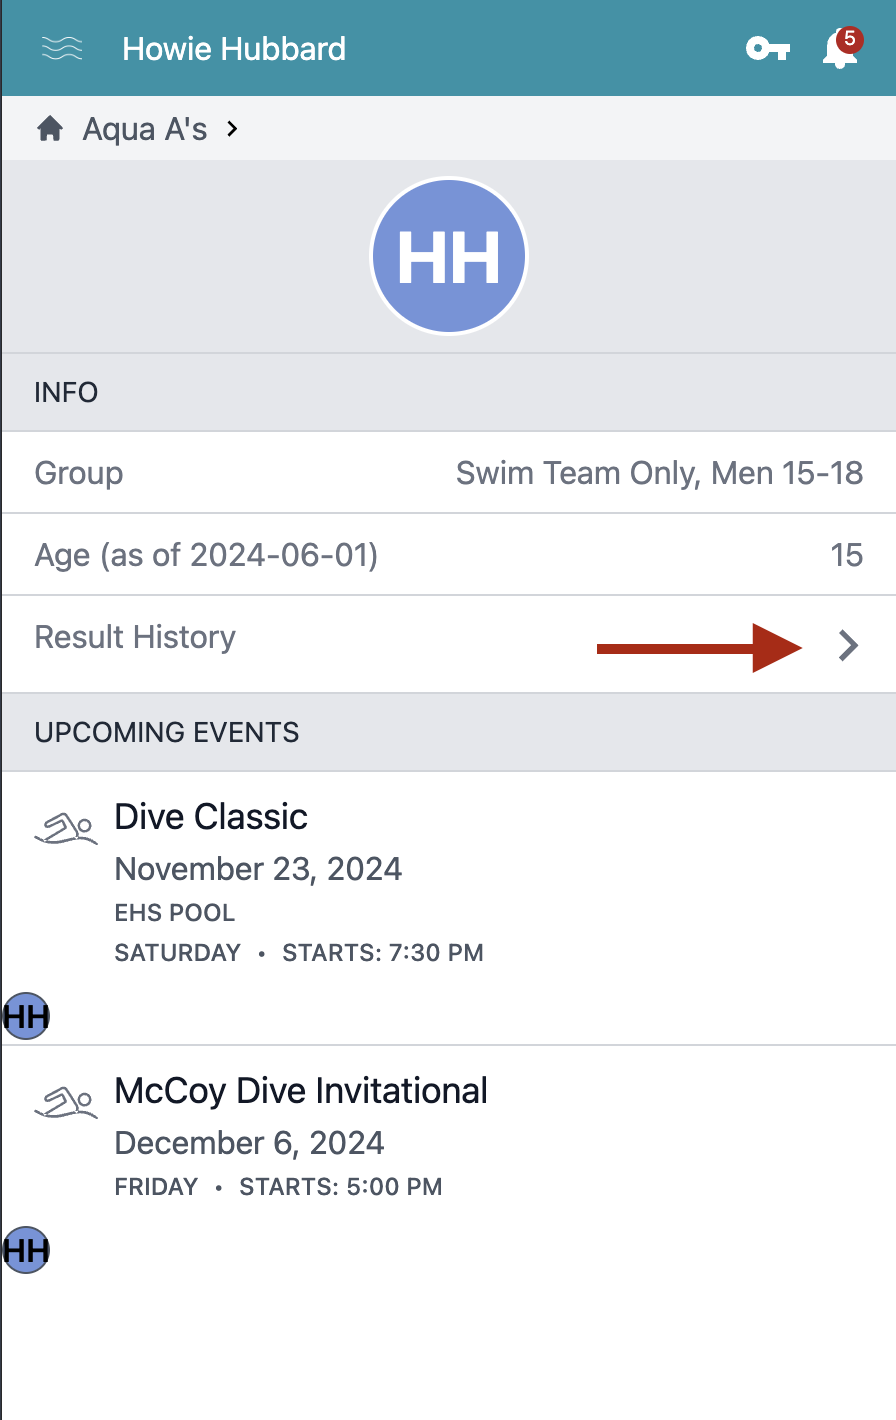Click the Howie Hubbard header title

234,48
